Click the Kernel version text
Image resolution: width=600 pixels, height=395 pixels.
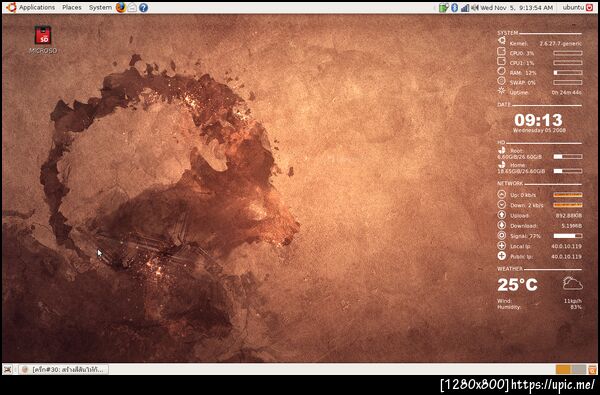(561, 44)
